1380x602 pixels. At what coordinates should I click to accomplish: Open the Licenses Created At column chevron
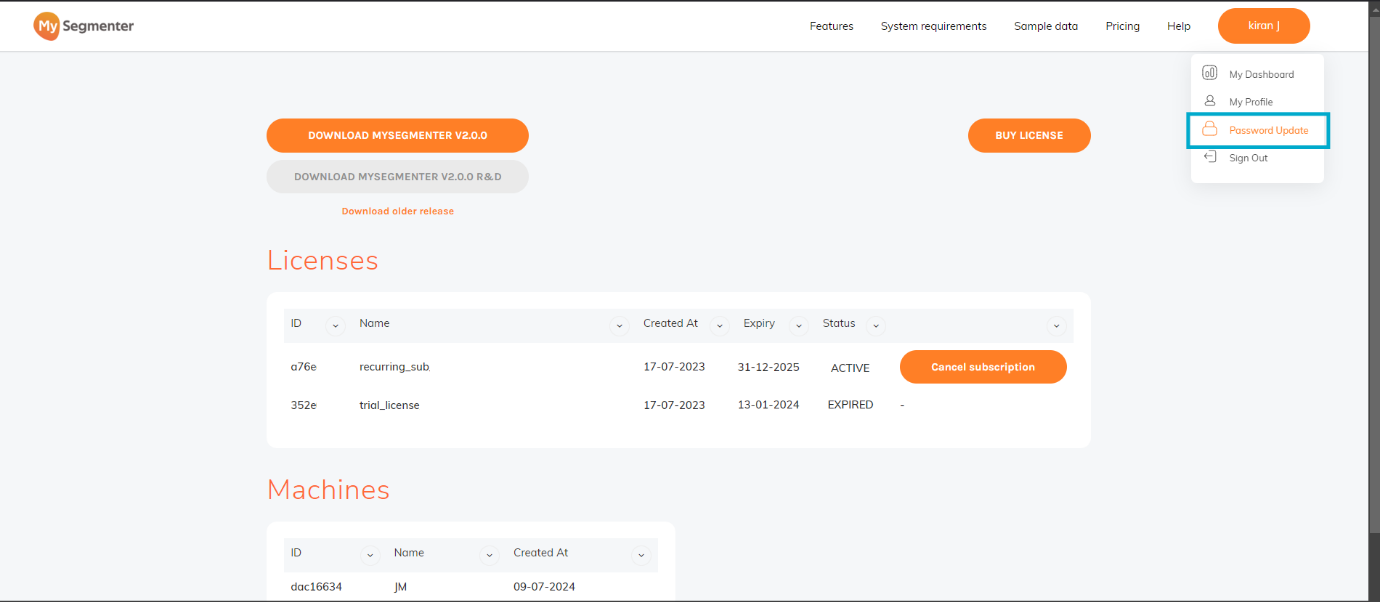719,326
